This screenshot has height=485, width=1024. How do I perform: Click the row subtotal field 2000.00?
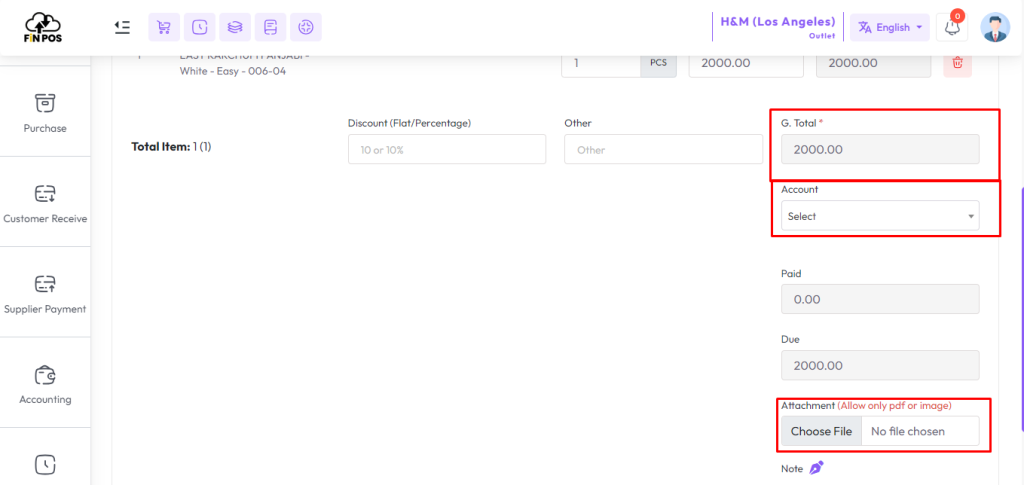[x=874, y=63]
